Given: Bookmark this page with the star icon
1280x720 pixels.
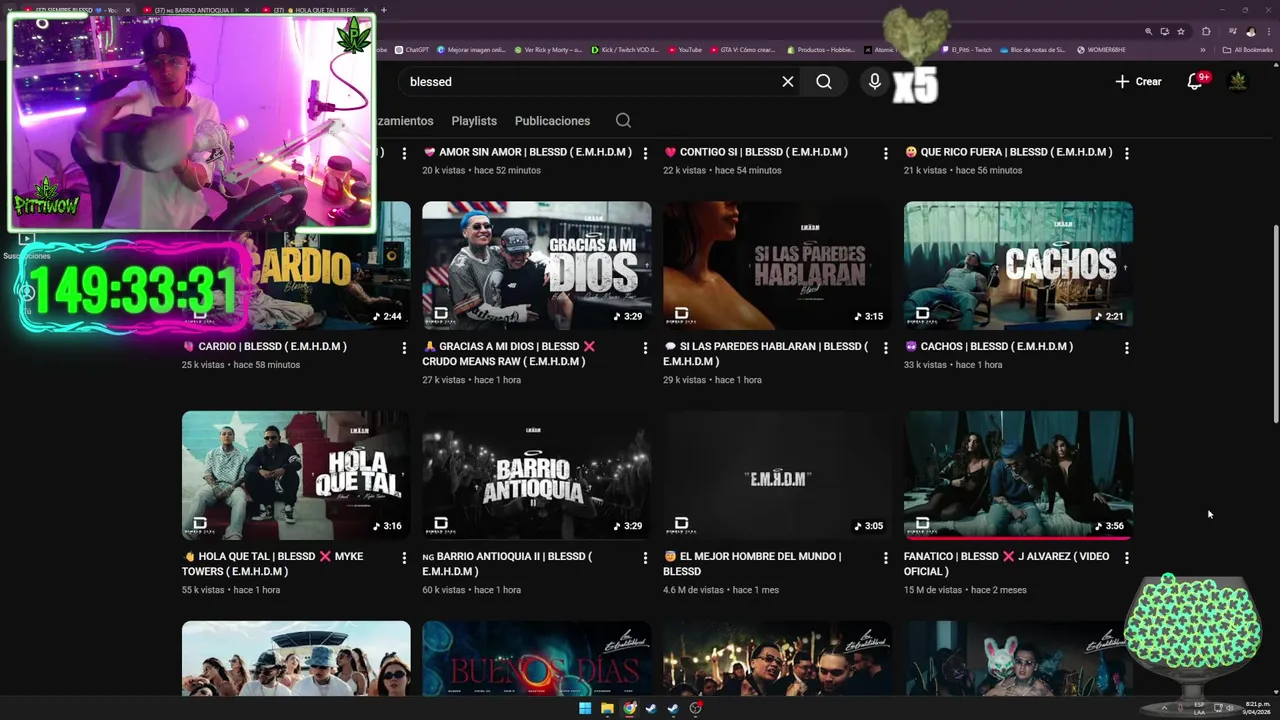Looking at the screenshot, I should (x=1181, y=31).
